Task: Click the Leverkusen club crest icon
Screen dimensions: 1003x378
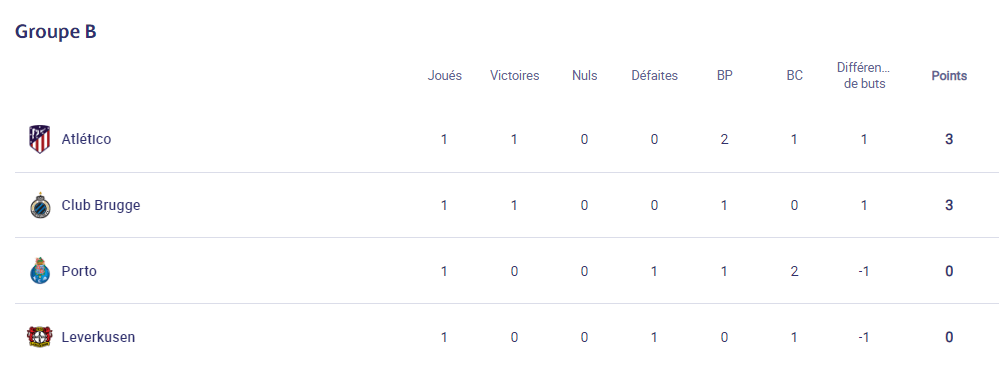Action: click(x=40, y=336)
